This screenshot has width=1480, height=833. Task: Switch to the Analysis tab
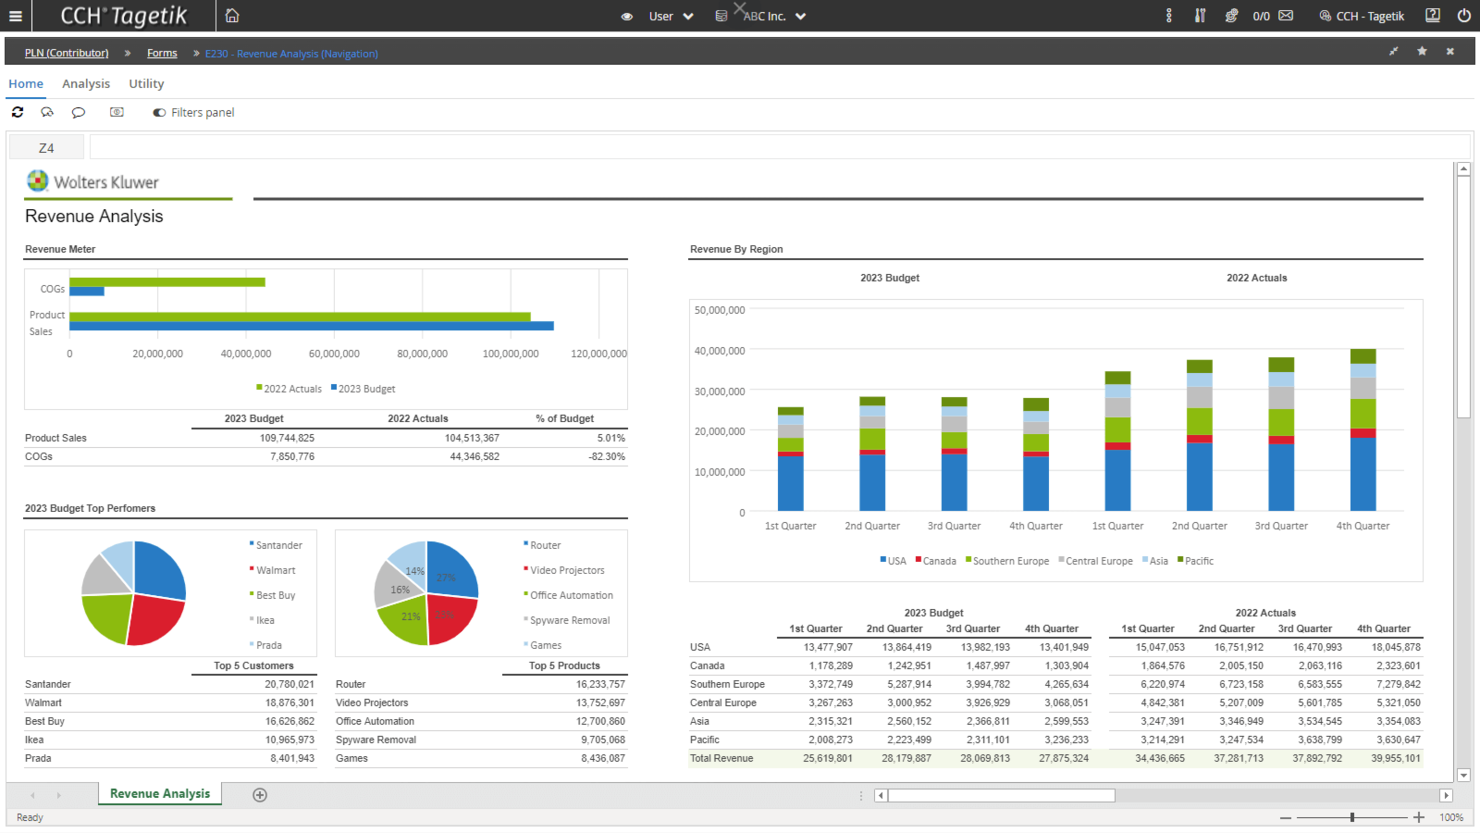[x=85, y=83]
